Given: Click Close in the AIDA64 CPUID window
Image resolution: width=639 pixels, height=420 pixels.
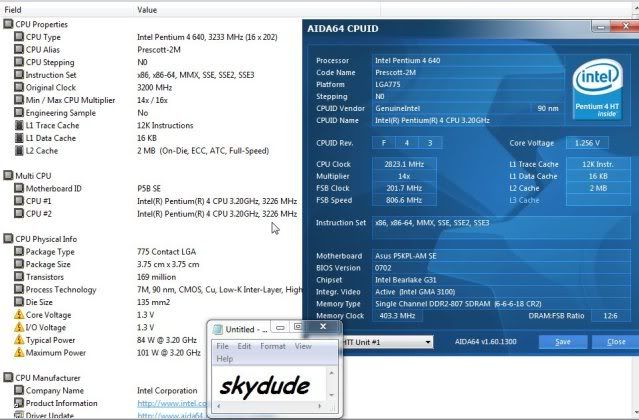Looking at the screenshot, I should 616,342.
